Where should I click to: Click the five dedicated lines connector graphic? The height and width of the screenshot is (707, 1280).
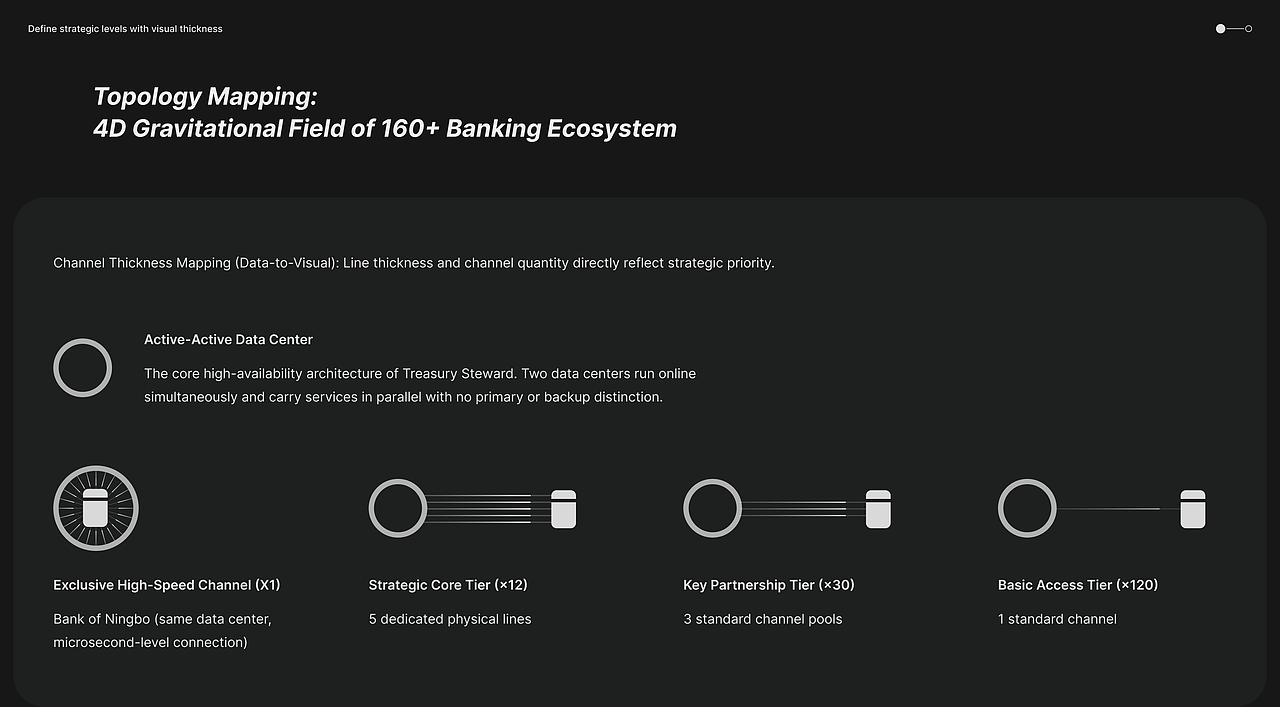coord(489,509)
